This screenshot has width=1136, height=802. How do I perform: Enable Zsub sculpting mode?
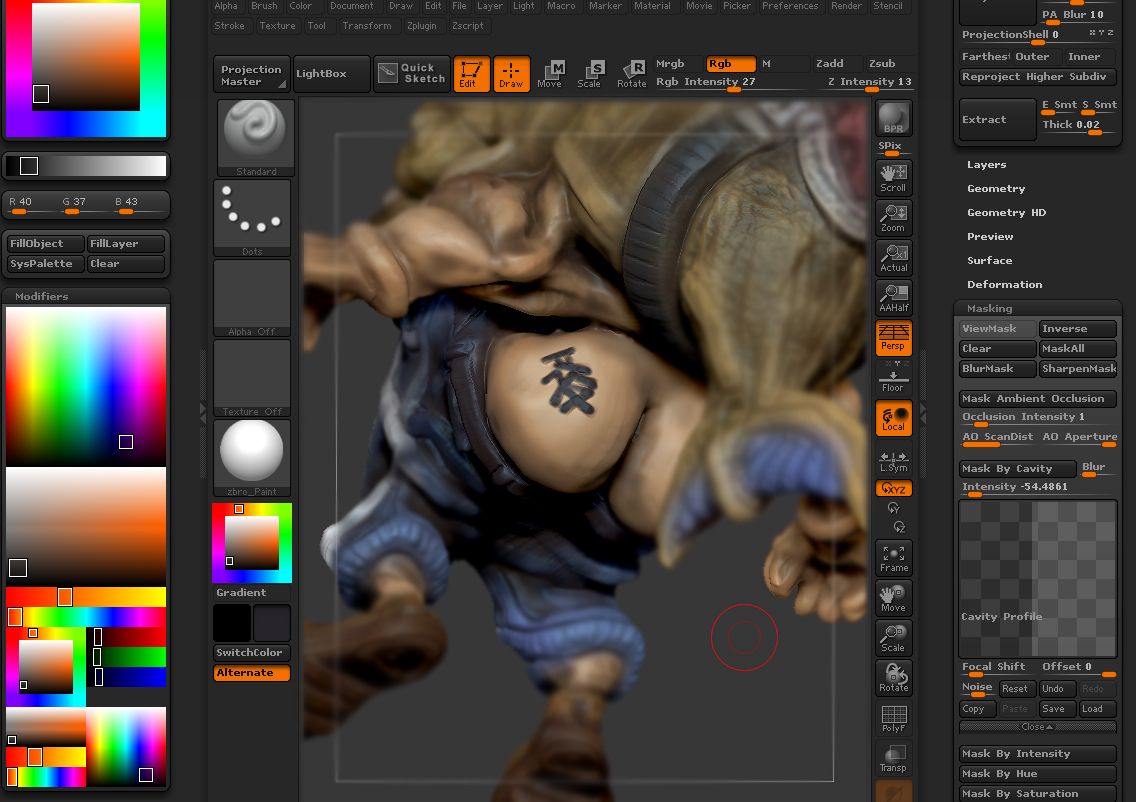point(888,64)
